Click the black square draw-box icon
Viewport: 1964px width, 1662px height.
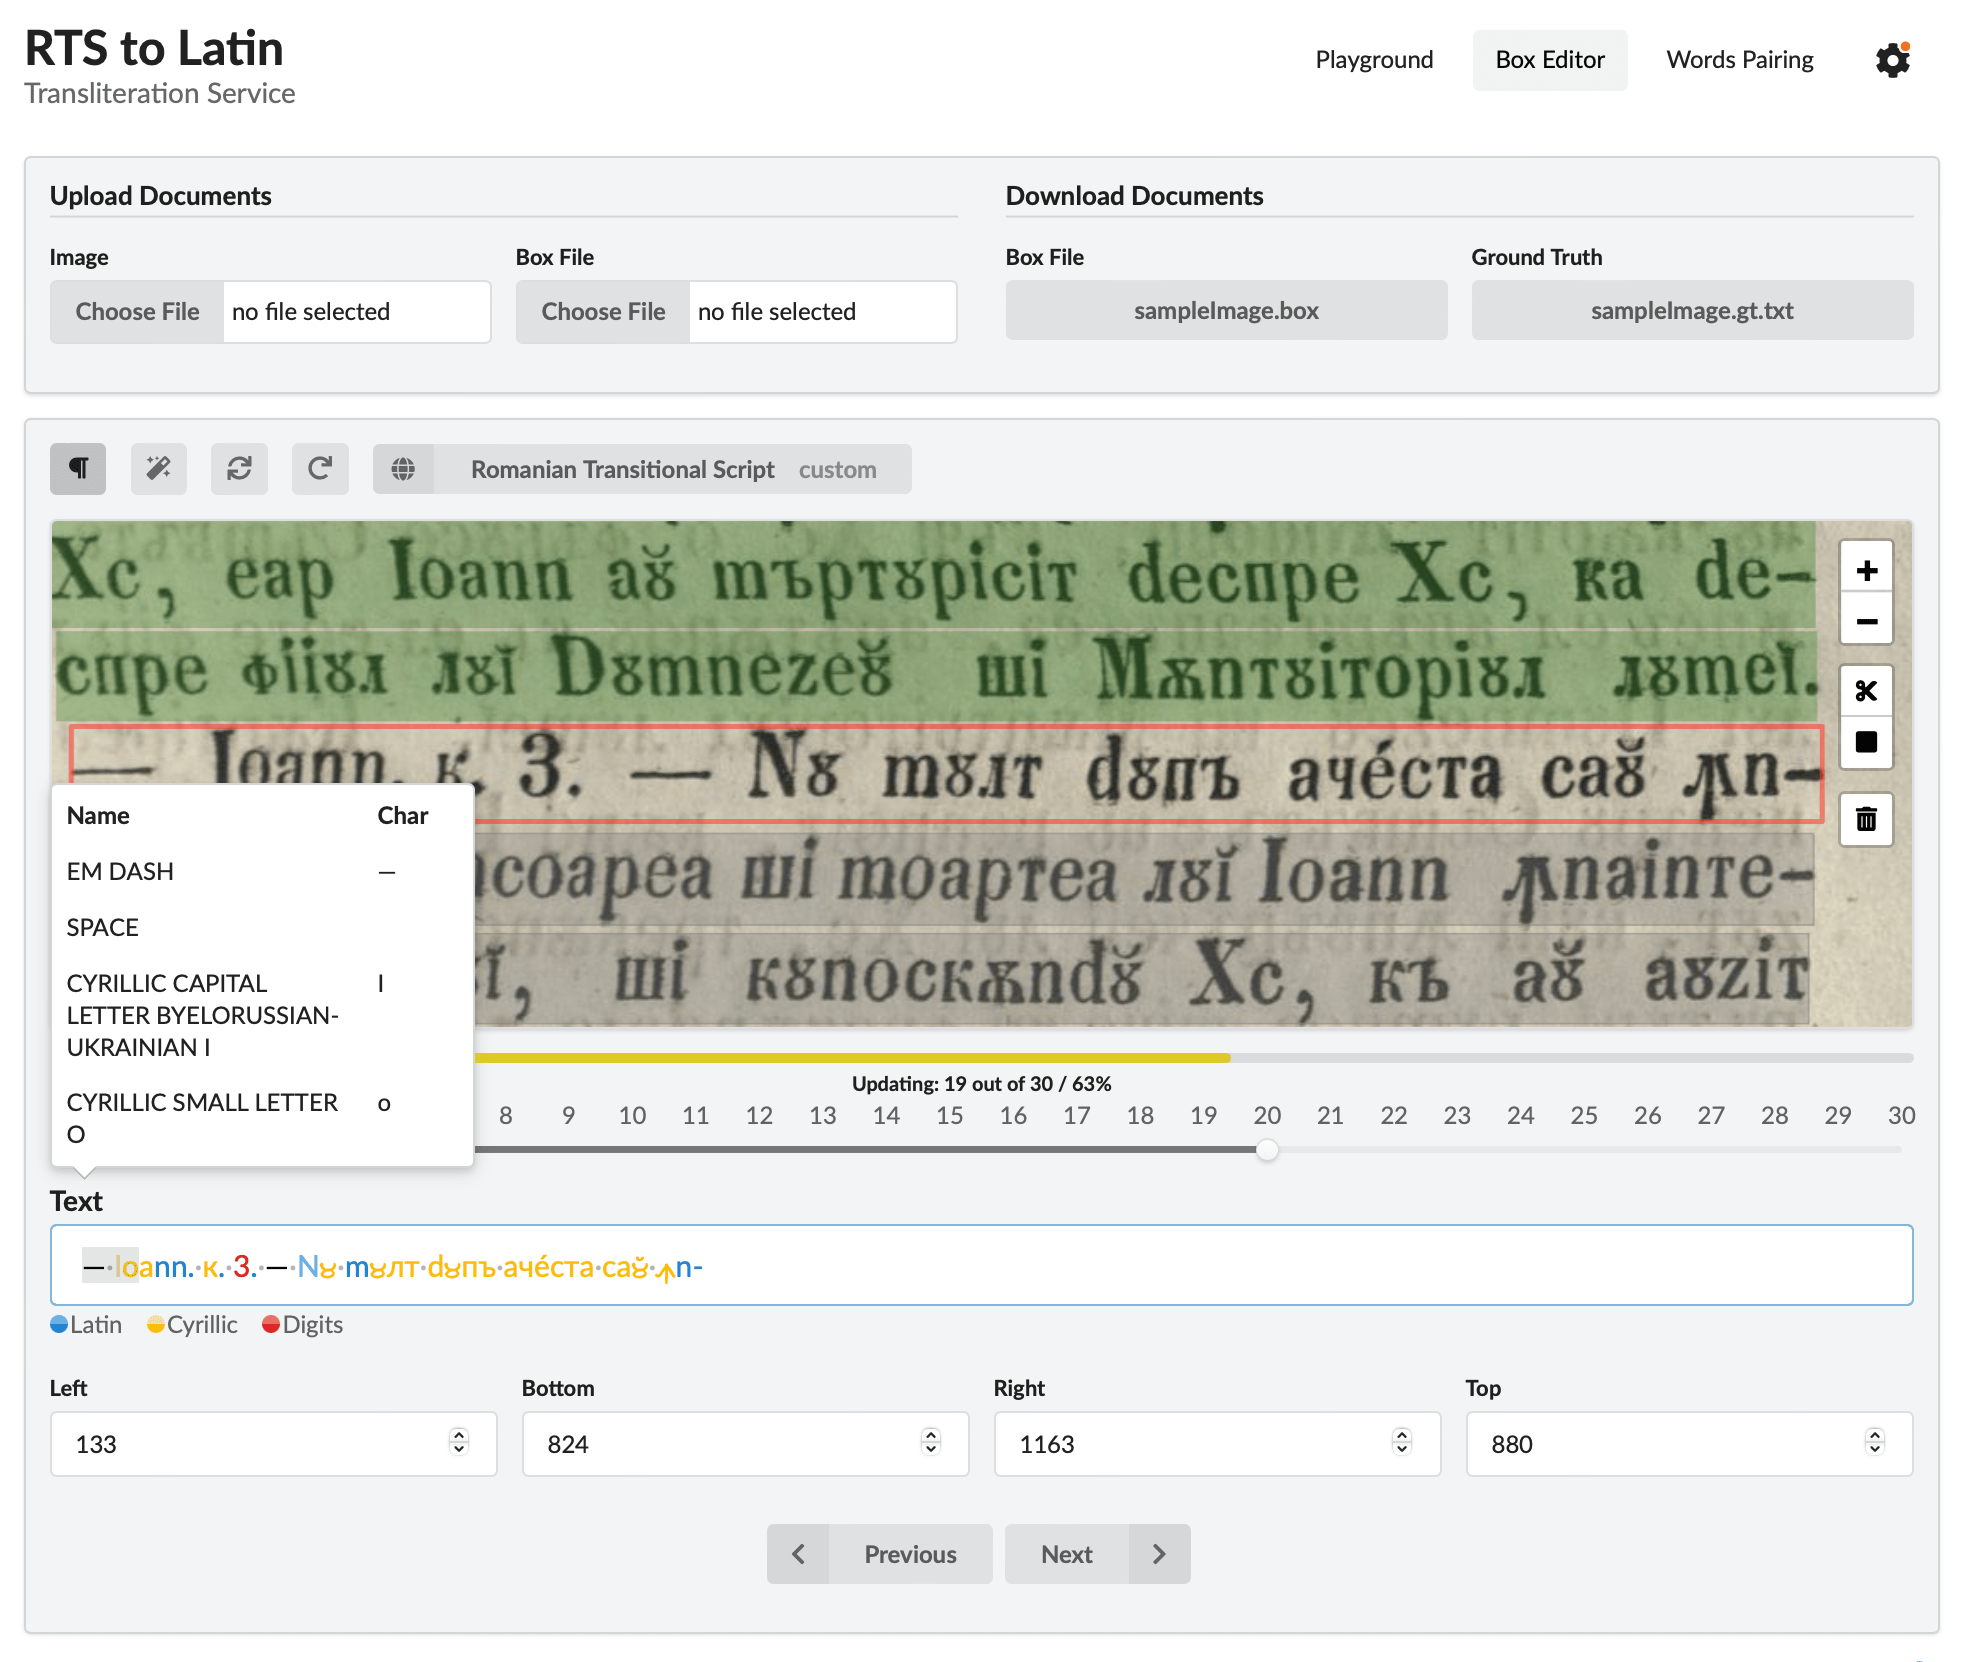coord(1866,742)
